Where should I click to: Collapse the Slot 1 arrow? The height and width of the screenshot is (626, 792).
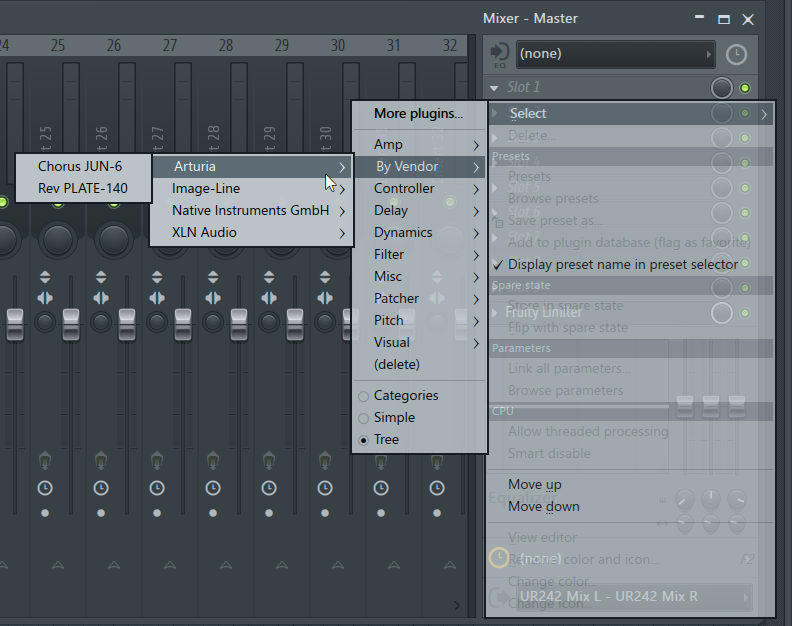tap(494, 88)
